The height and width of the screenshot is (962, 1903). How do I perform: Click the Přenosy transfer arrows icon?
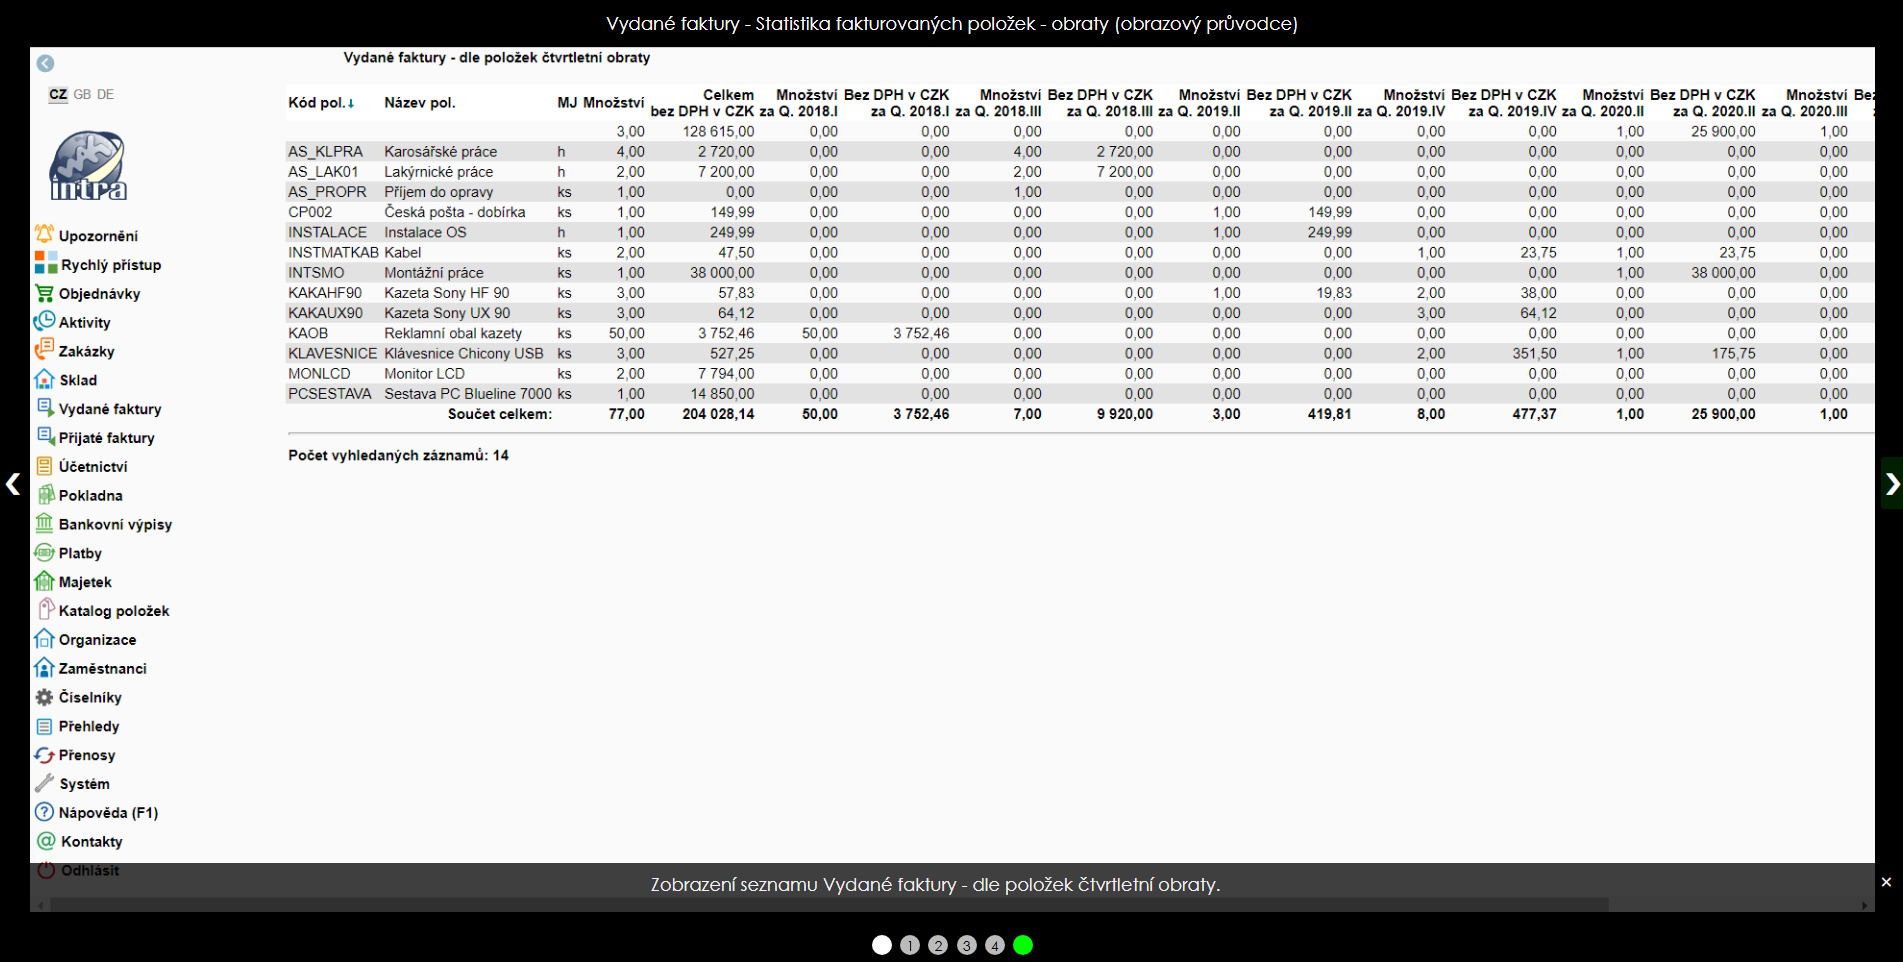(x=44, y=755)
